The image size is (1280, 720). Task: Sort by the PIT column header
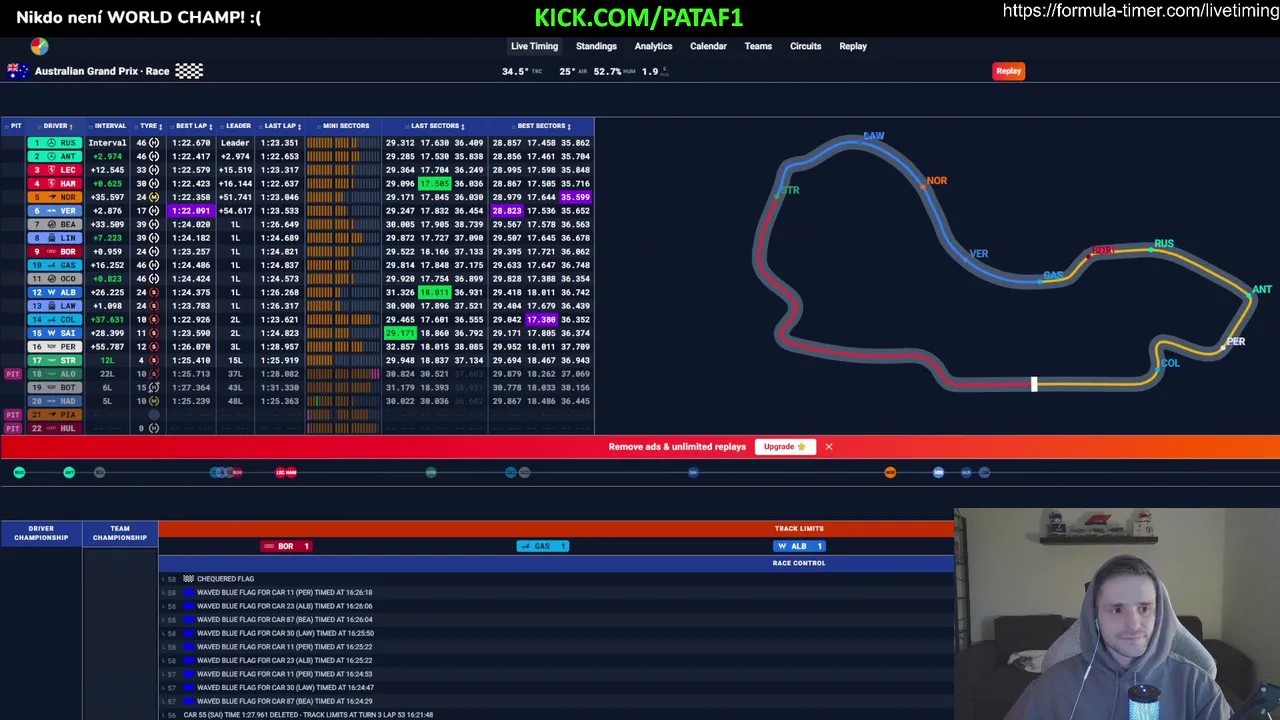click(x=14, y=126)
